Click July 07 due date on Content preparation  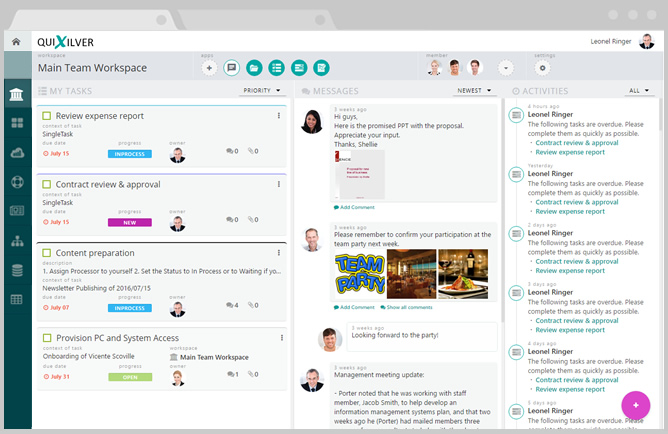56,308
